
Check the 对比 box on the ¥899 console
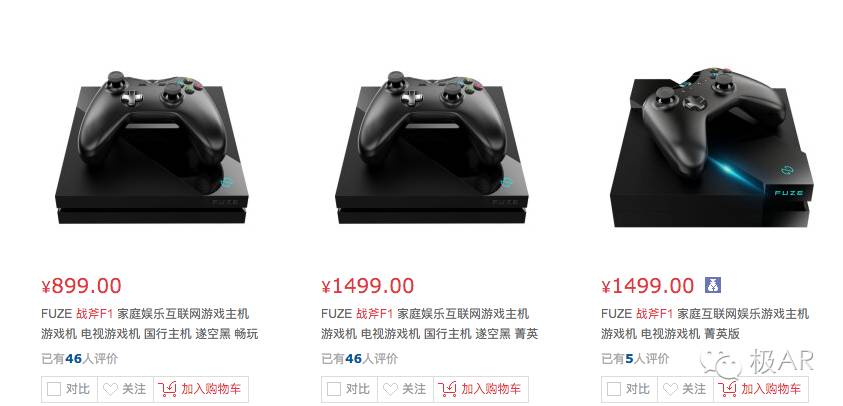[54, 389]
